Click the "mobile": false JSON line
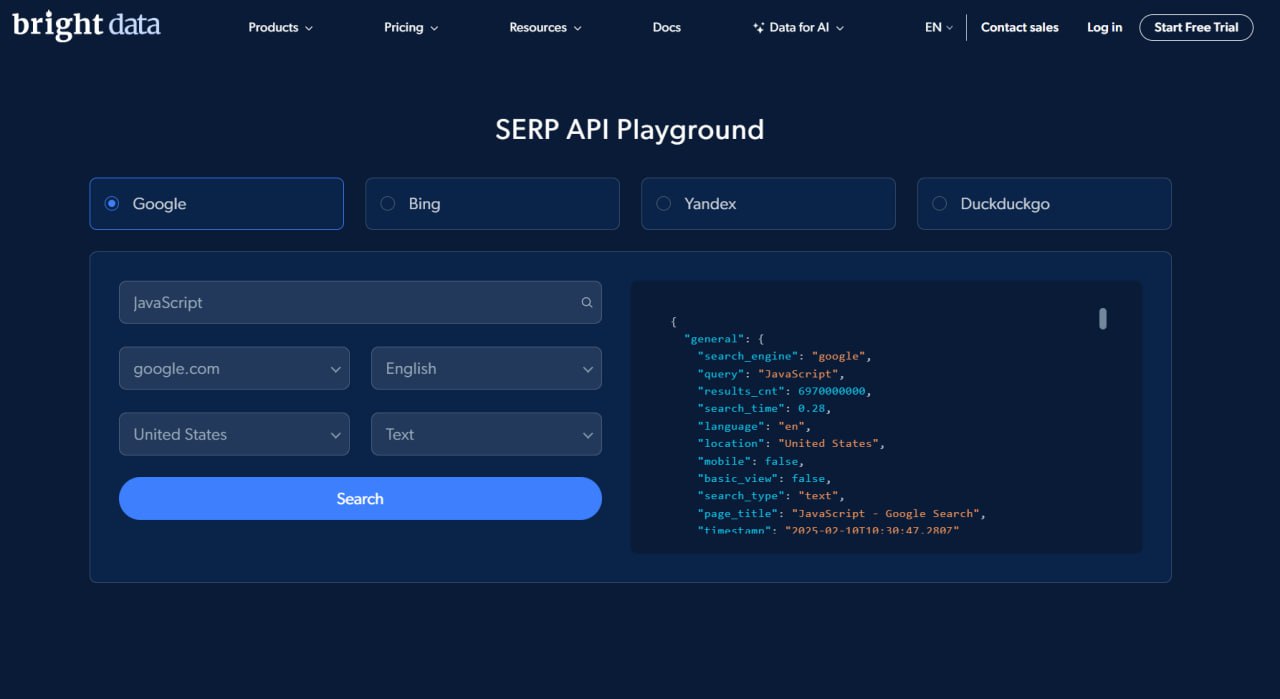 coord(750,461)
